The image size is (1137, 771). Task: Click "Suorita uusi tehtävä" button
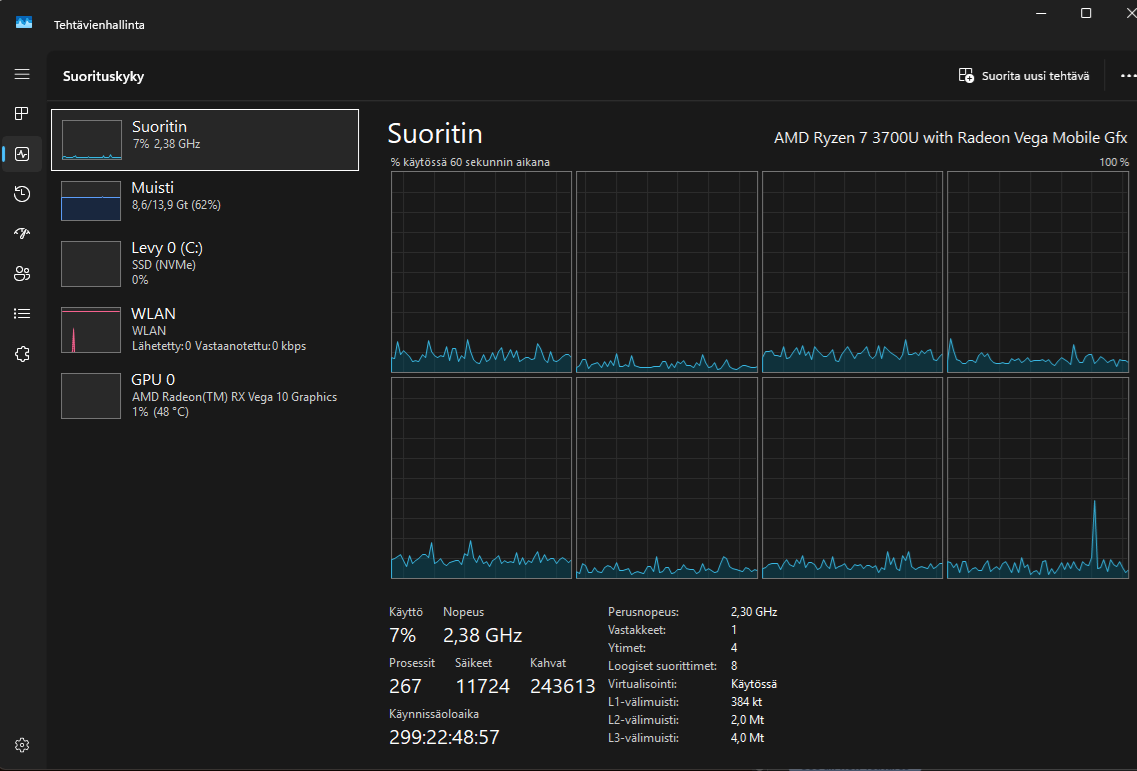1024,76
